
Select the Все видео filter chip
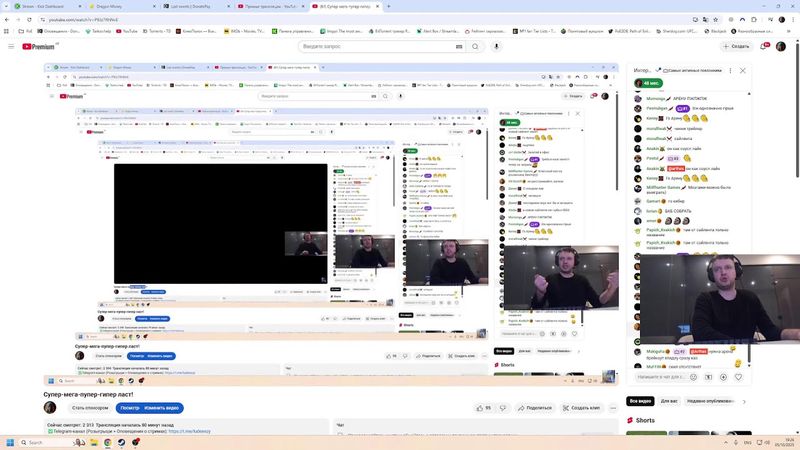(640, 401)
